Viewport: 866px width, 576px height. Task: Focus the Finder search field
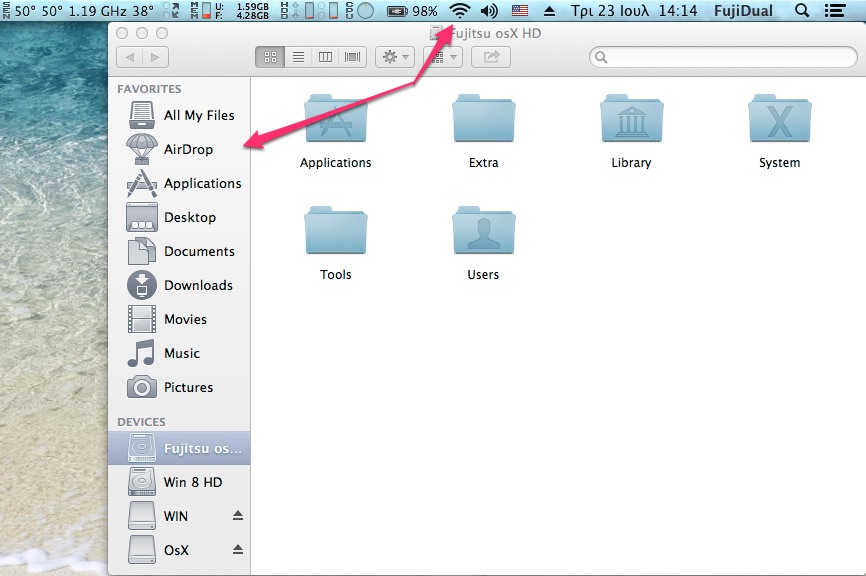[x=723, y=57]
